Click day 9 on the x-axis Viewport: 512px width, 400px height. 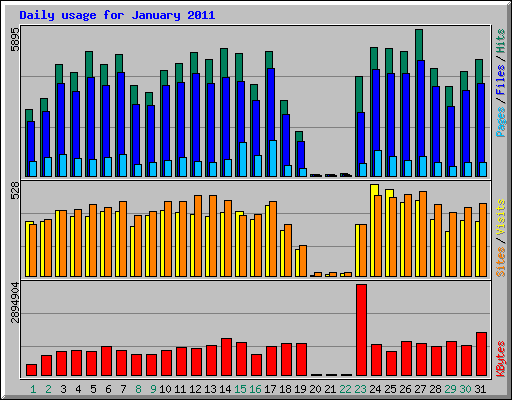pos(153,389)
